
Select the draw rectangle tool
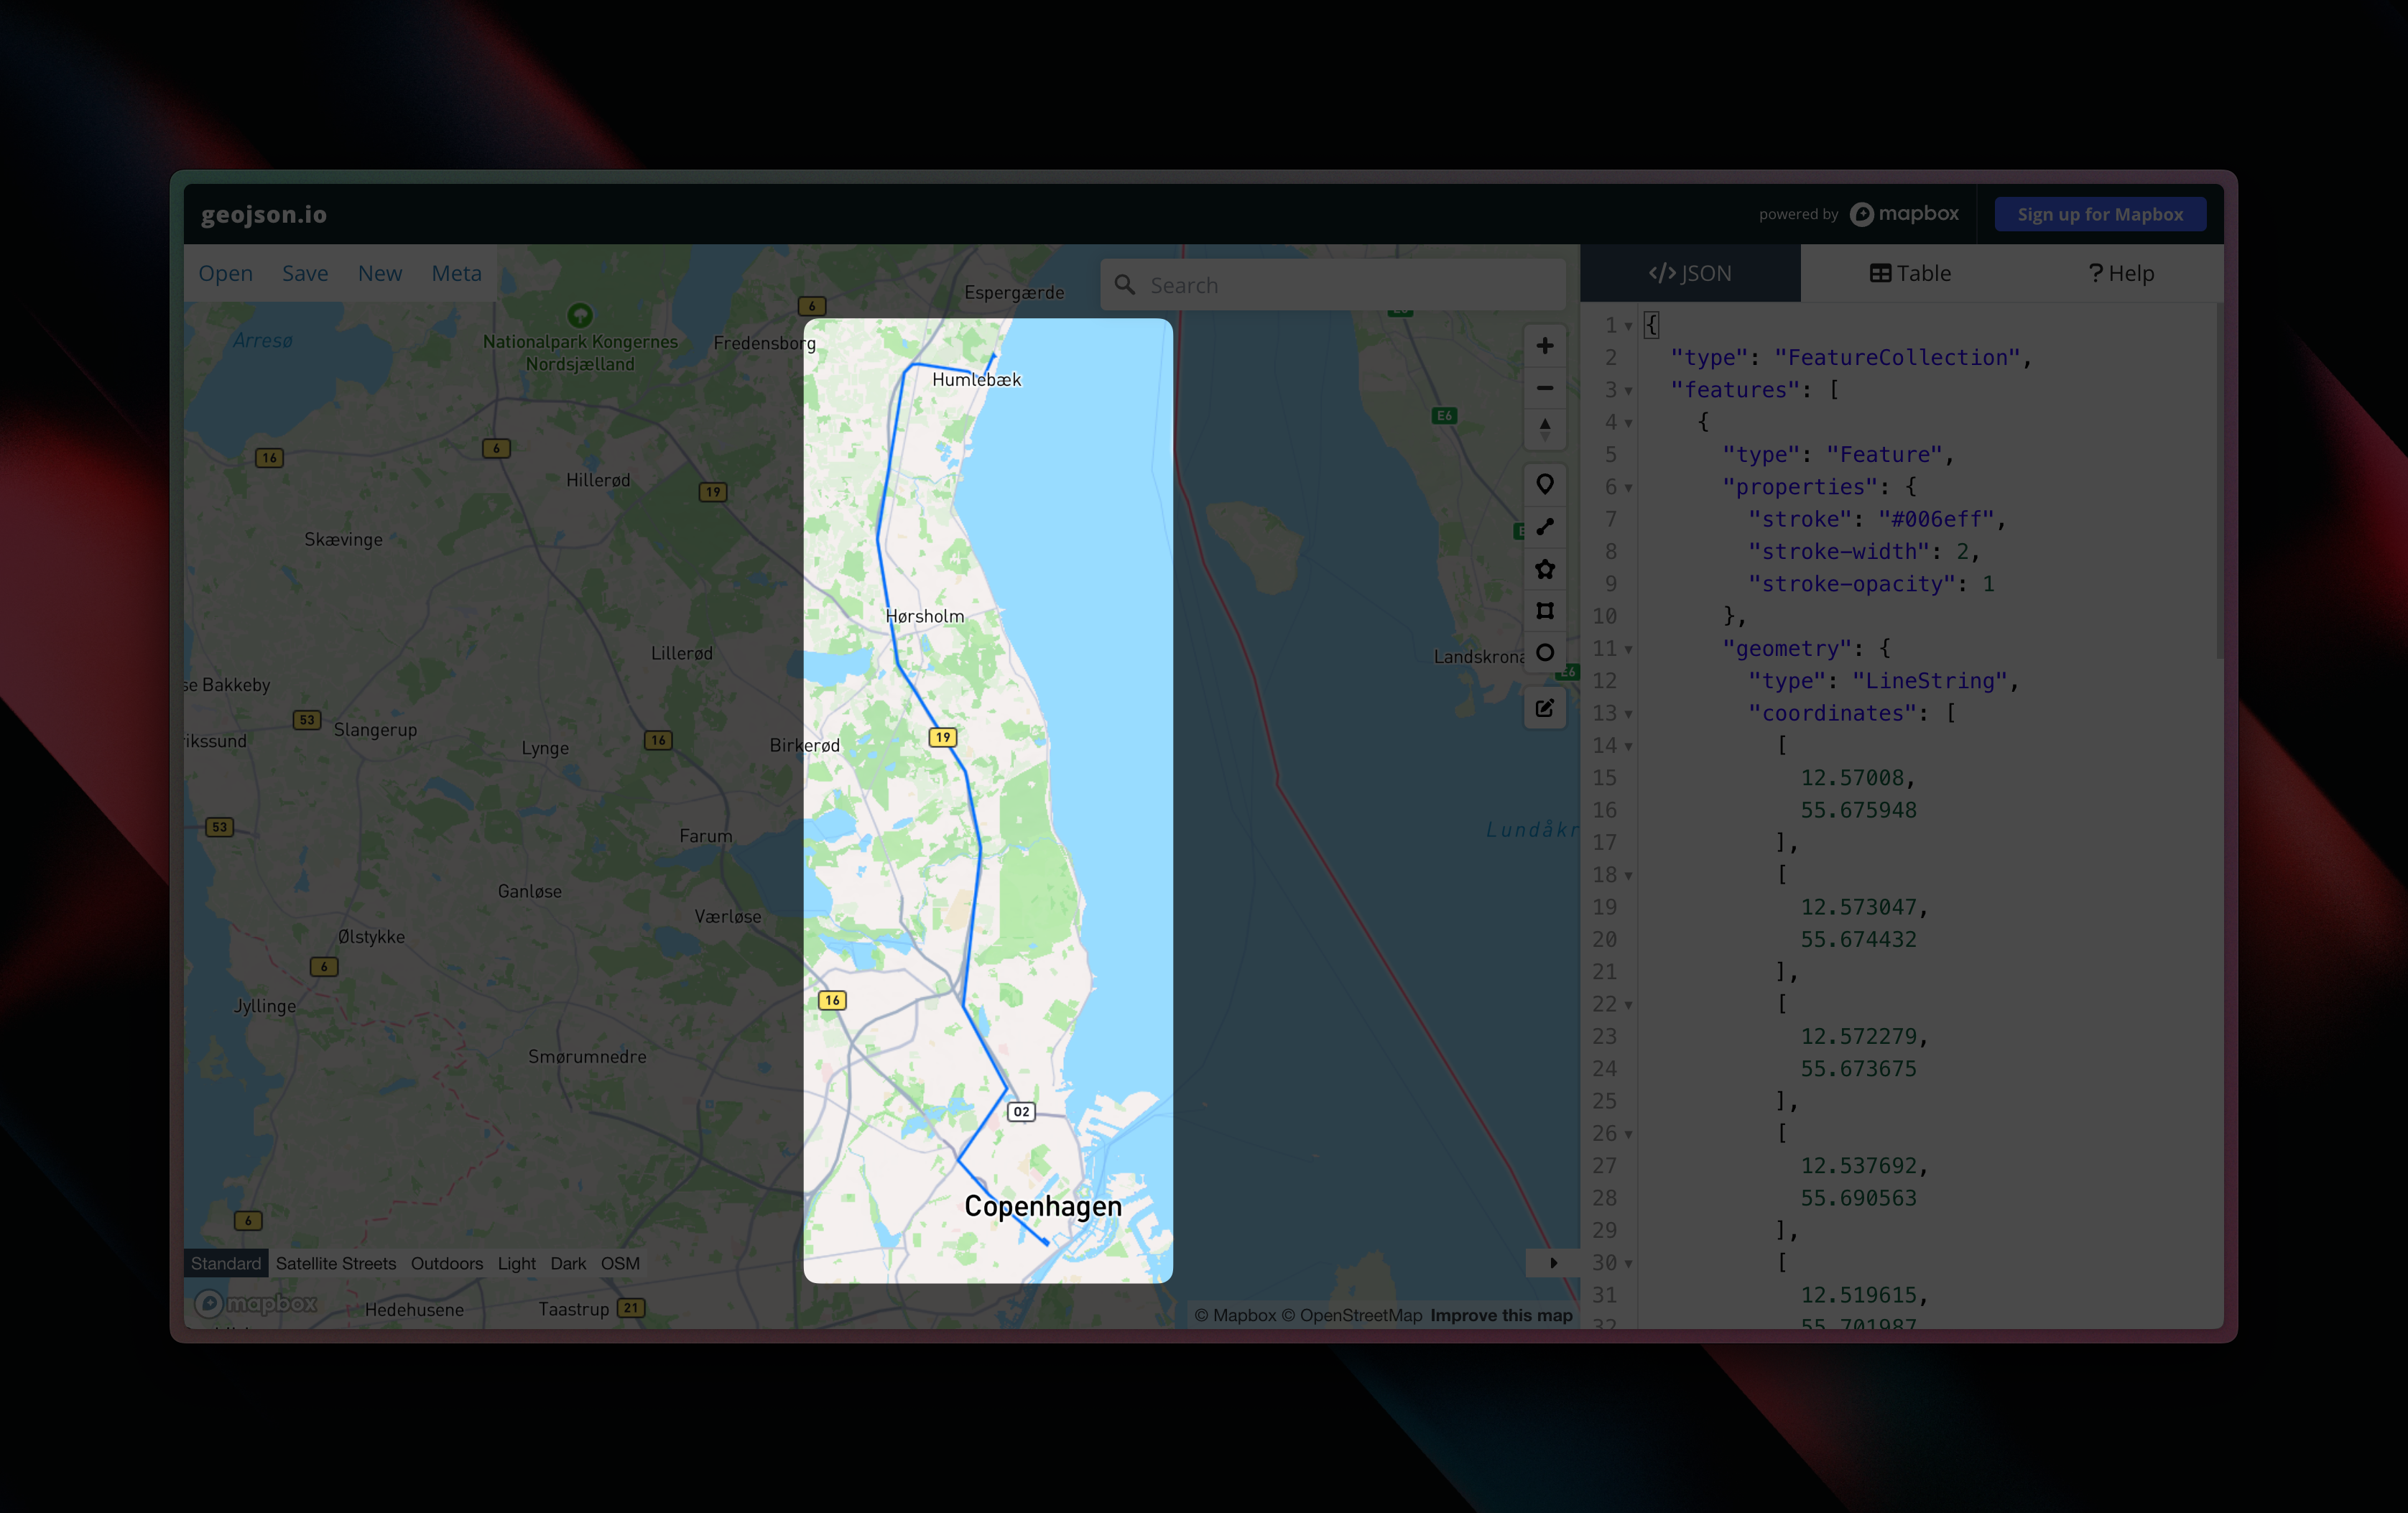[x=1544, y=611]
